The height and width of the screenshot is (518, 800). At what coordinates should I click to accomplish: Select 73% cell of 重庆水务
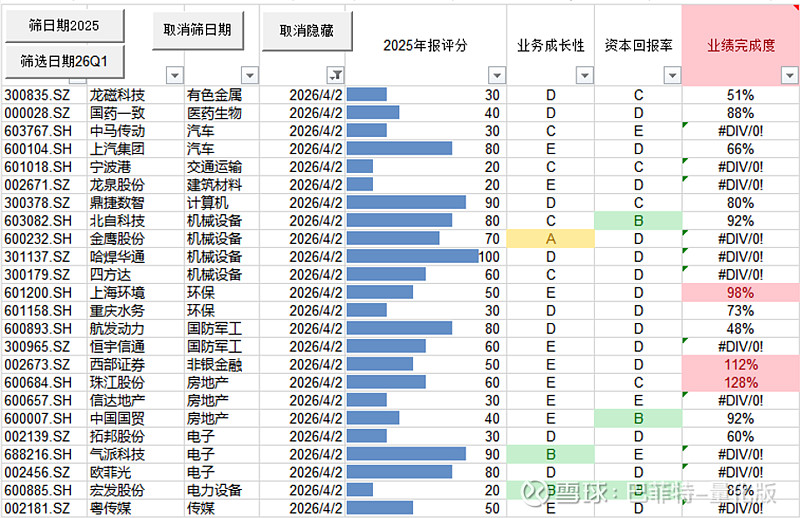coord(741,311)
